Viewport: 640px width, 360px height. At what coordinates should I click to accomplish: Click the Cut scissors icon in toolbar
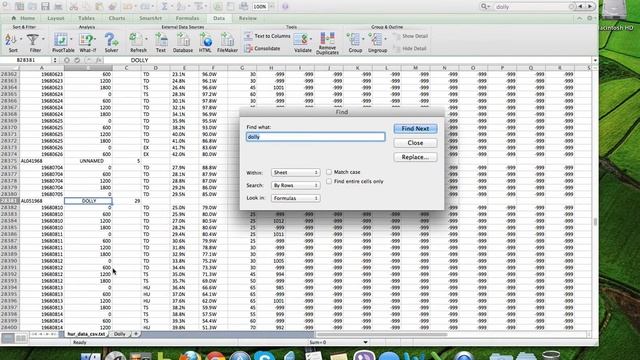click(x=73, y=6)
